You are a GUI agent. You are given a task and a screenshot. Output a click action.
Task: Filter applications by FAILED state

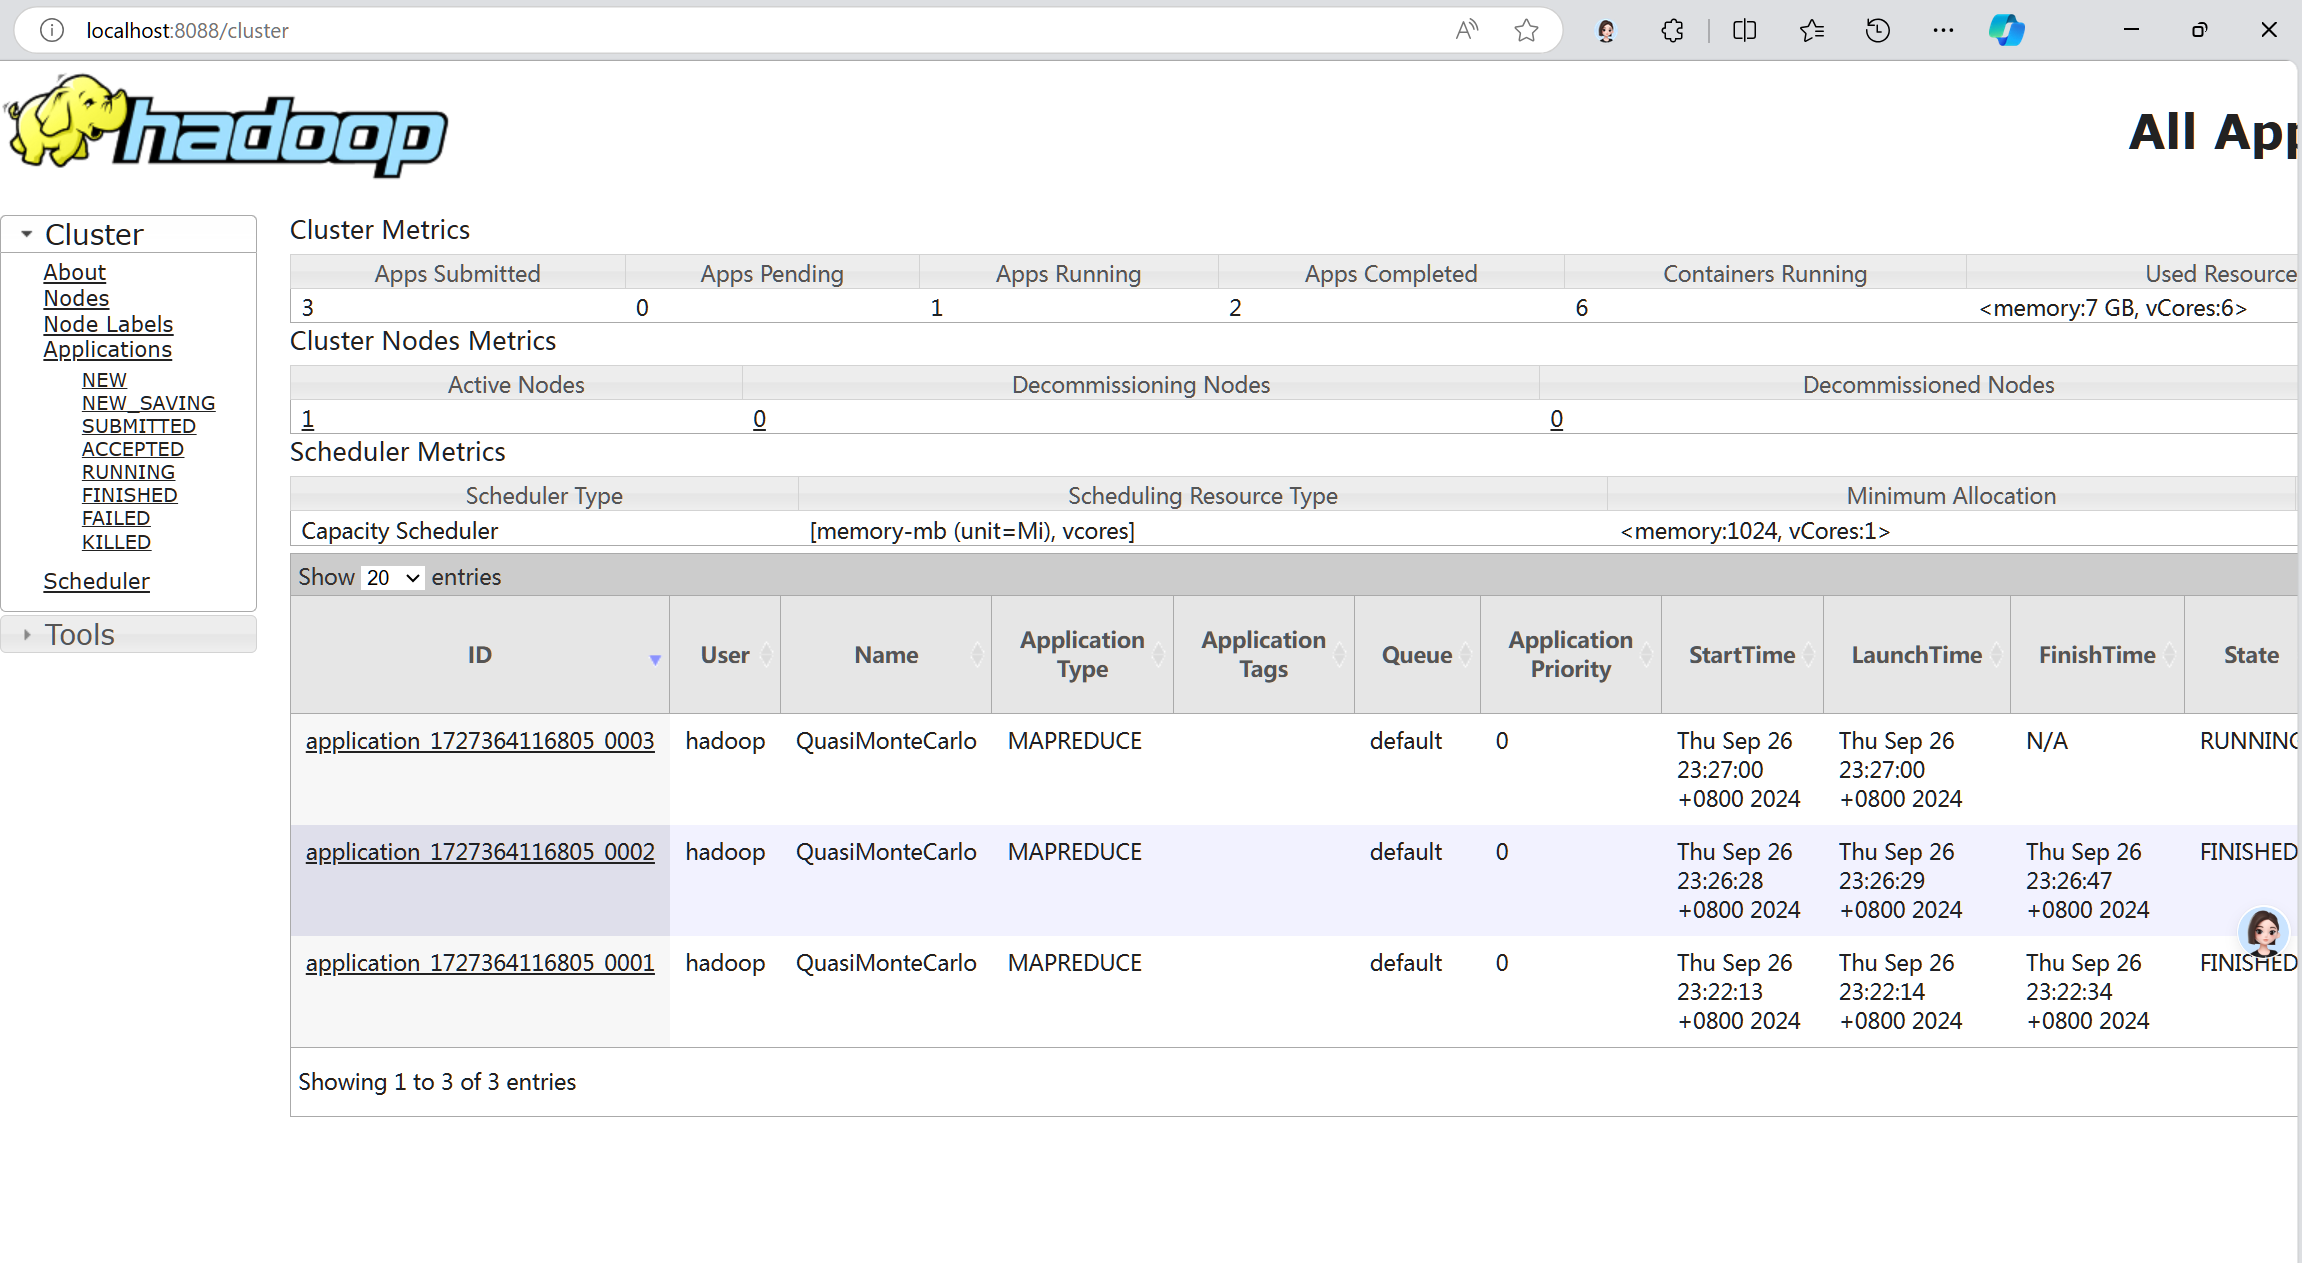tap(116, 518)
